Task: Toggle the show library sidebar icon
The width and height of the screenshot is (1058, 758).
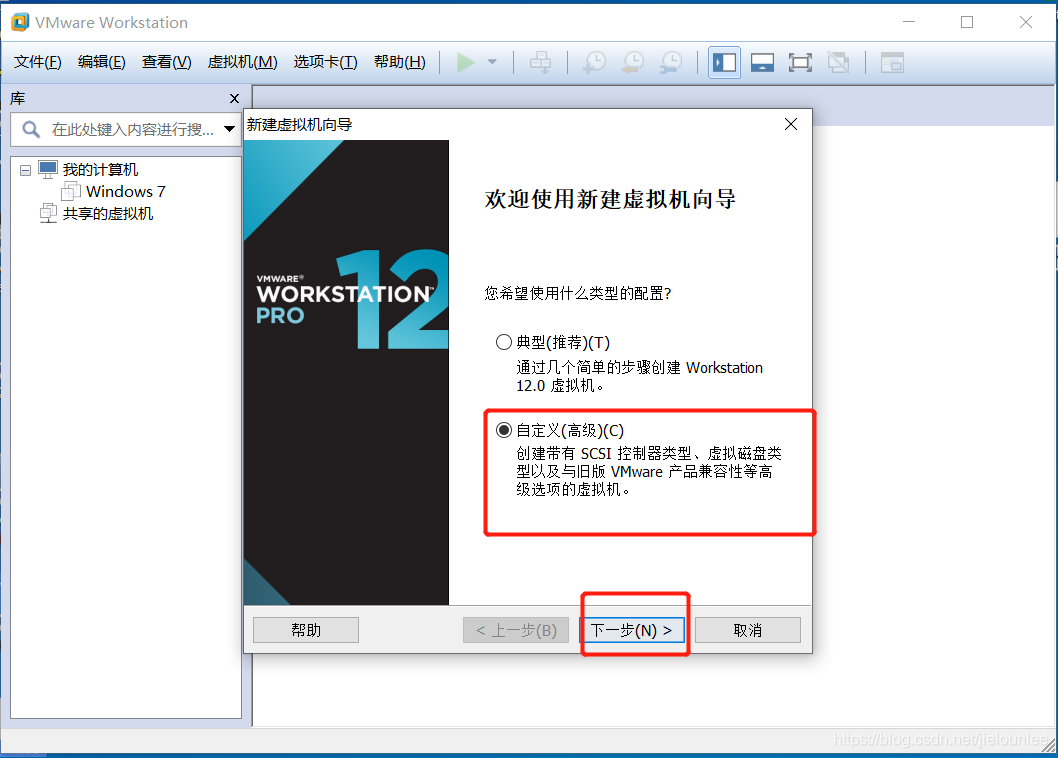Action: [x=724, y=63]
